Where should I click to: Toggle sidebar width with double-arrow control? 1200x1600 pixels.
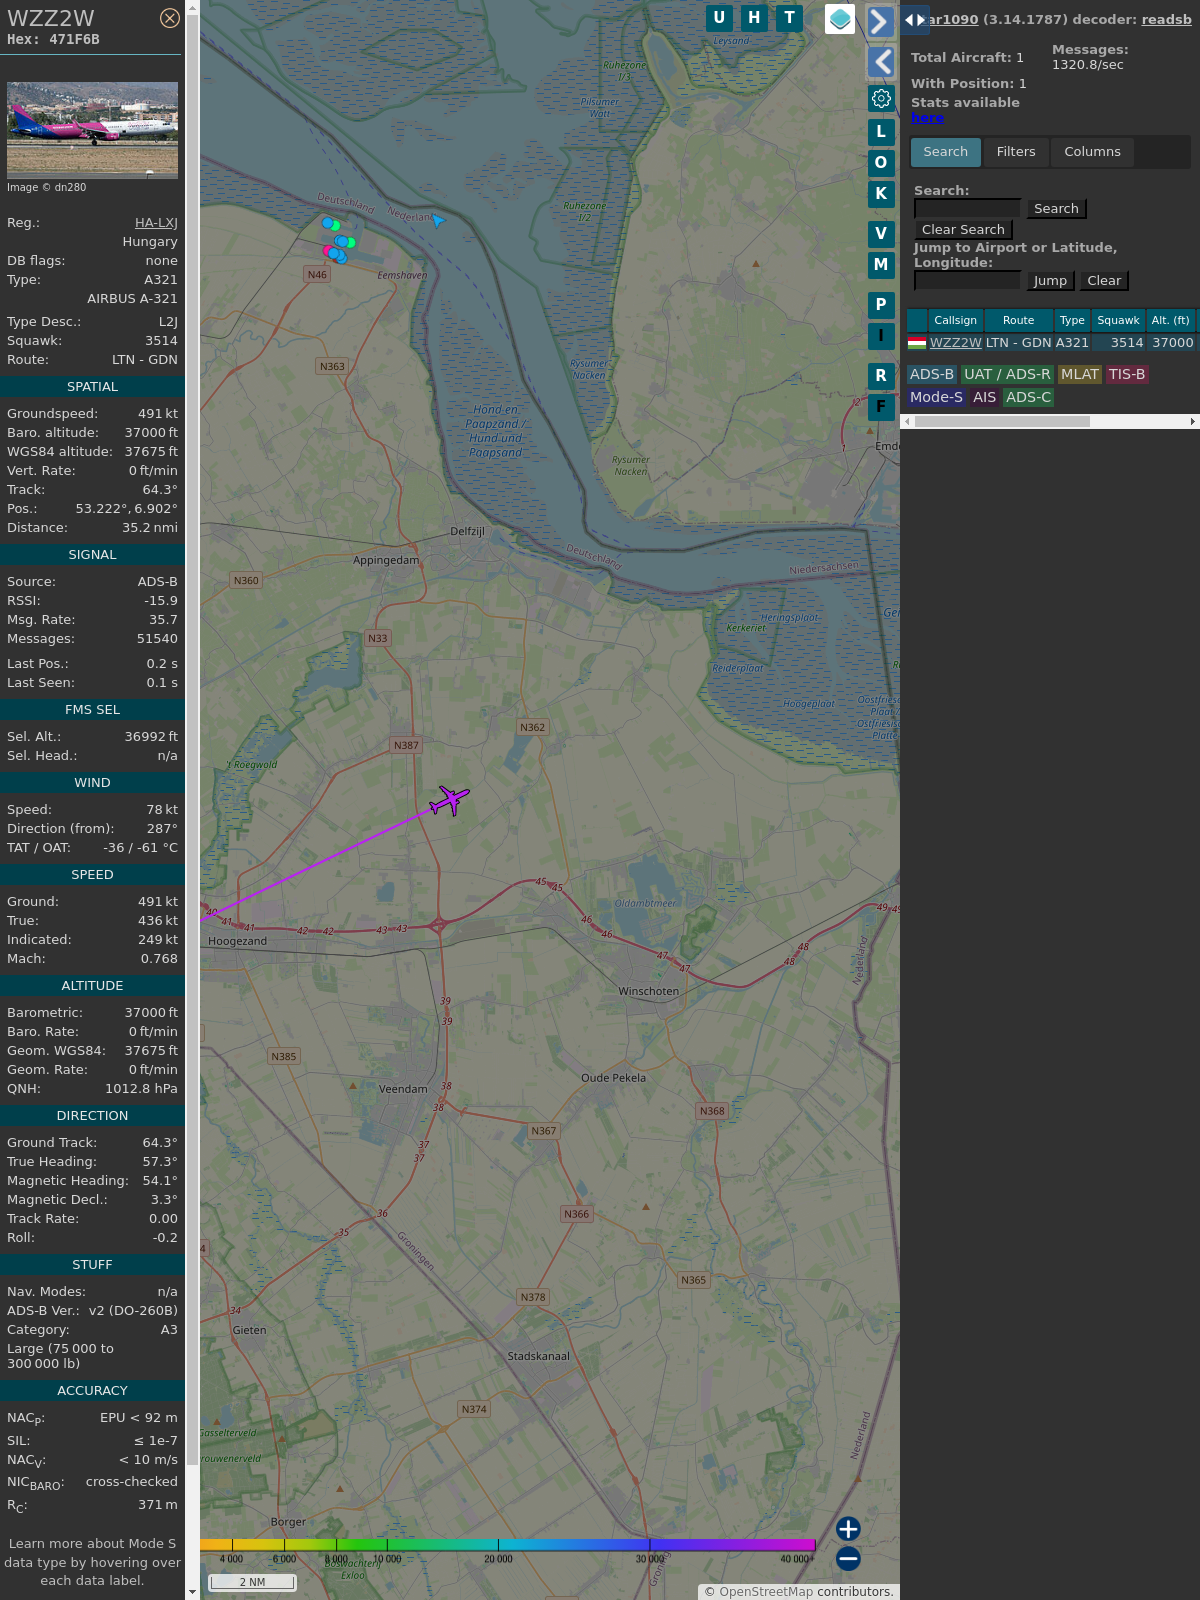(x=914, y=20)
